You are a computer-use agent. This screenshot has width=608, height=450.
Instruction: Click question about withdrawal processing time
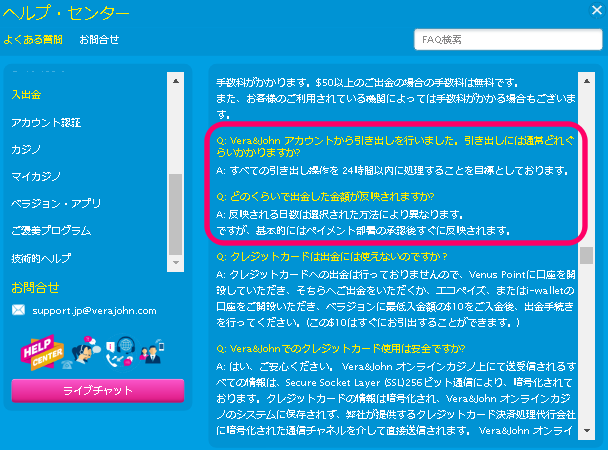[395, 147]
